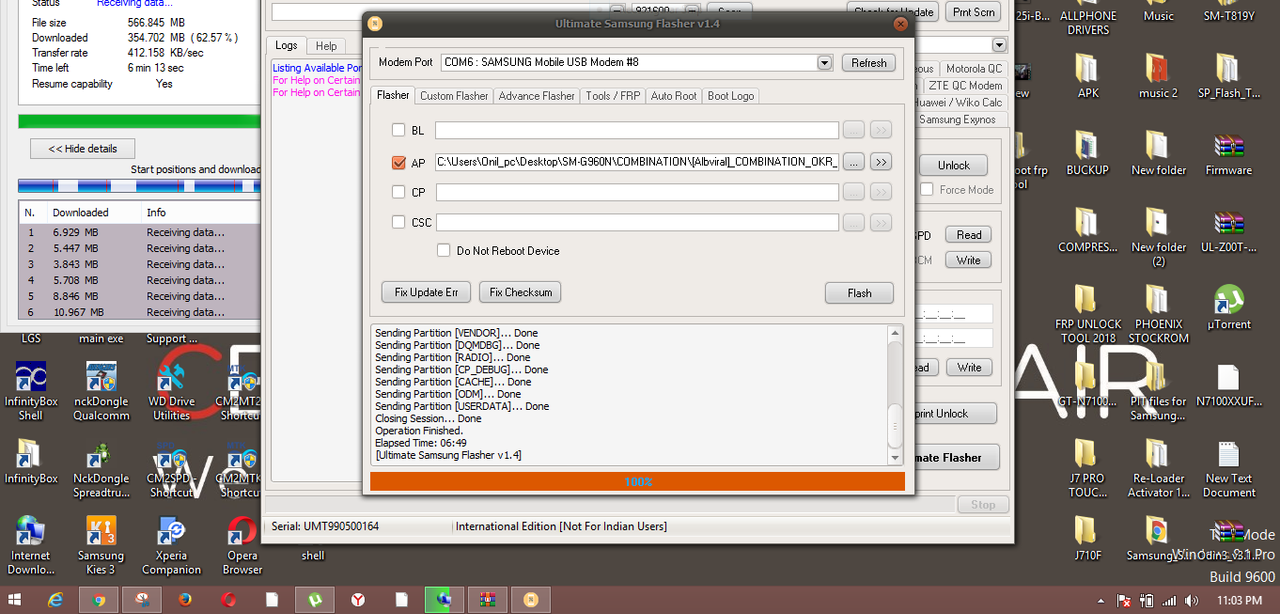Enable the CP file checkbox
1280x614 pixels.
coord(399,192)
